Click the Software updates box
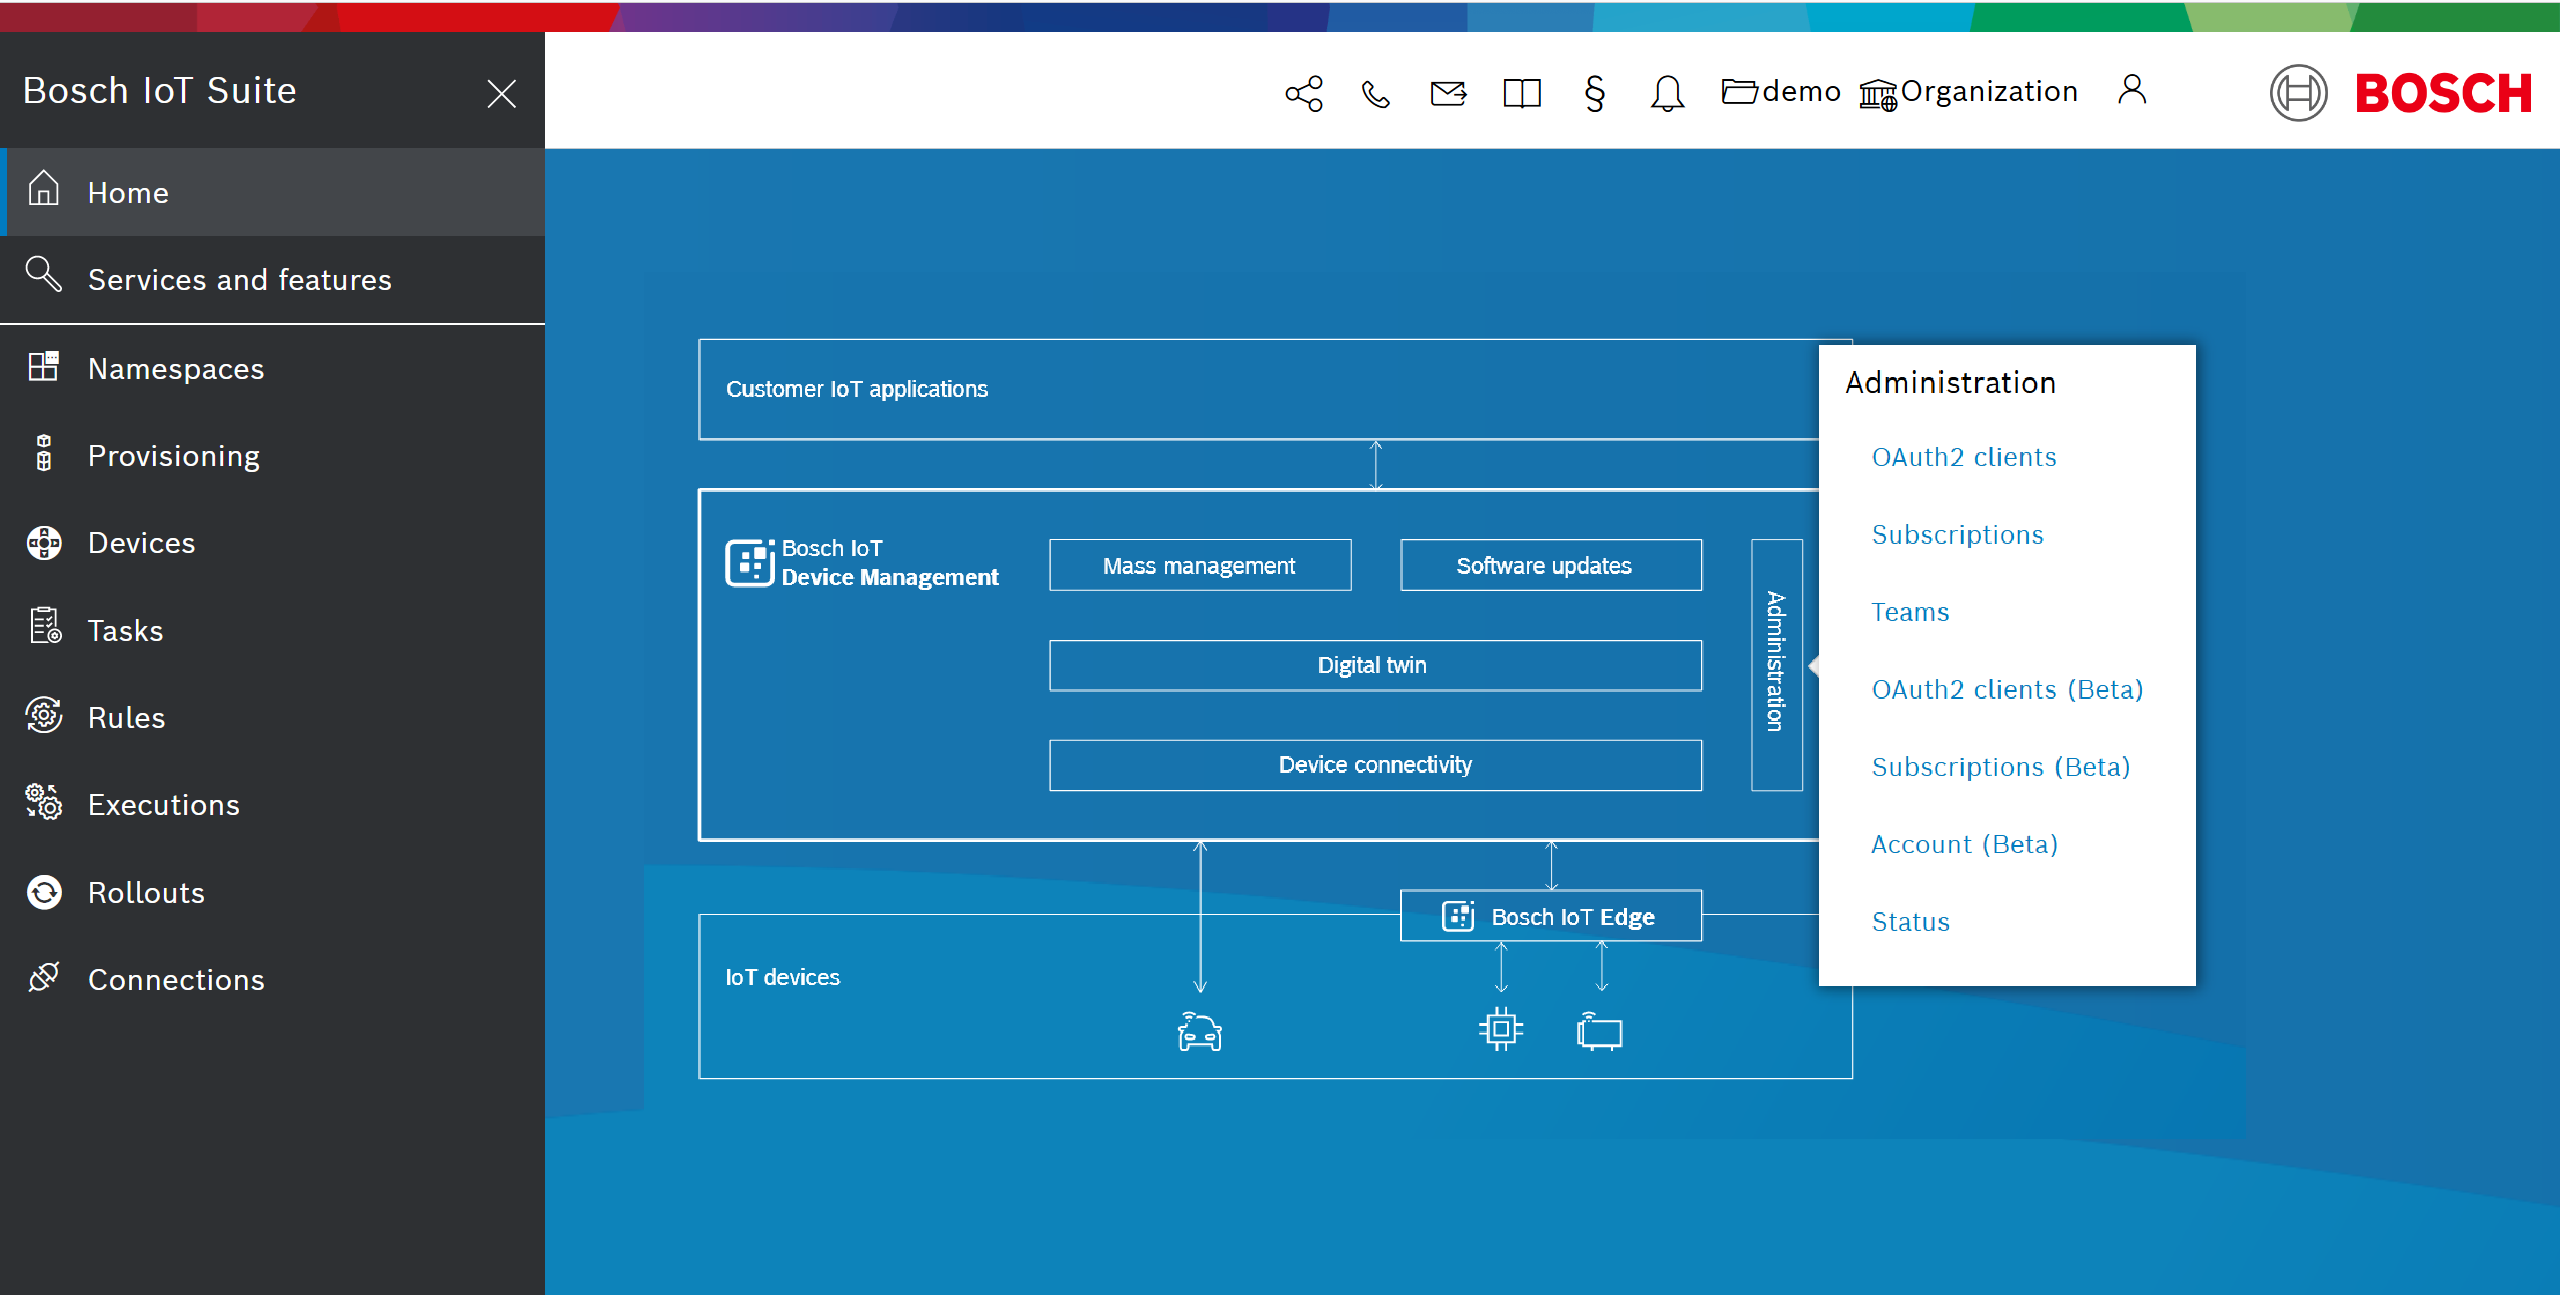 (x=1551, y=565)
